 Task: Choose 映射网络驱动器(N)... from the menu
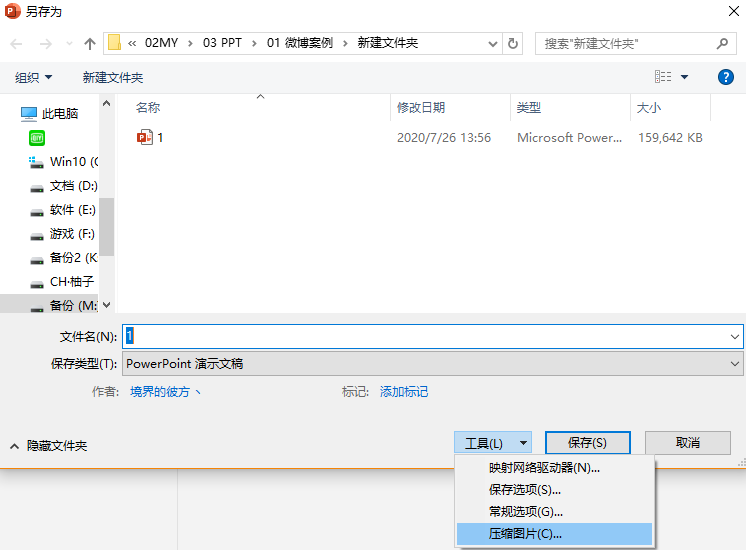pos(554,468)
